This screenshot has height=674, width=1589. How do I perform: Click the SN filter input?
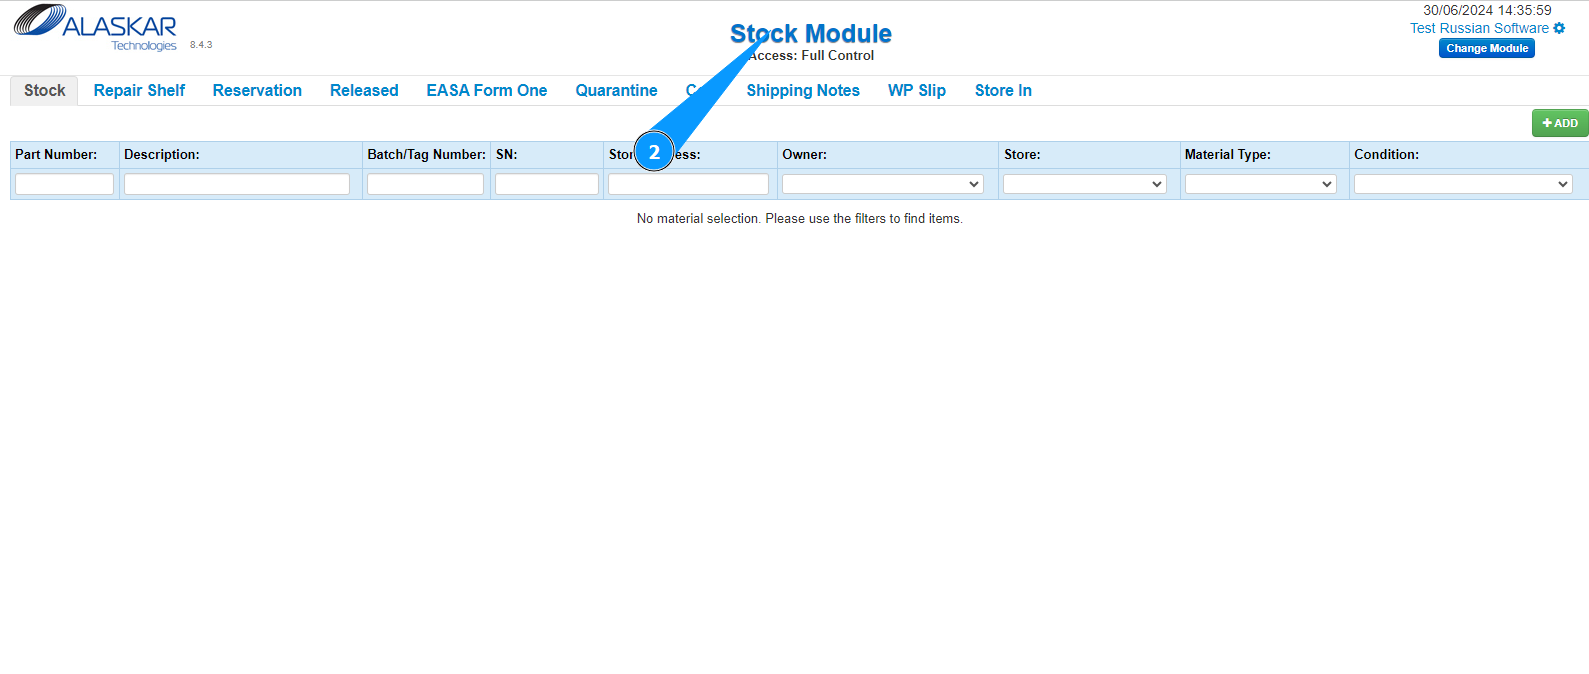[547, 184]
